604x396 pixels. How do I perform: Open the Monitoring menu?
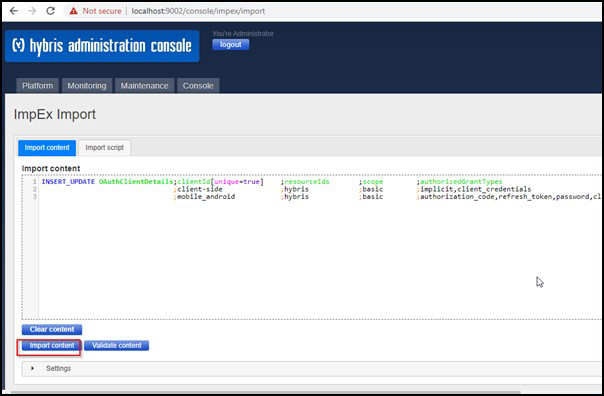87,86
